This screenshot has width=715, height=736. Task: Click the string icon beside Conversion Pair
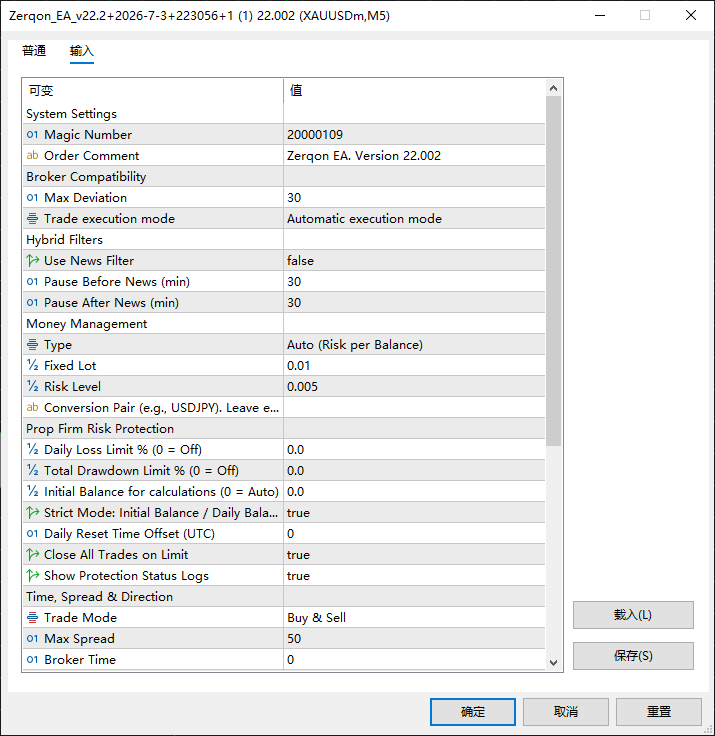[x=32, y=407]
